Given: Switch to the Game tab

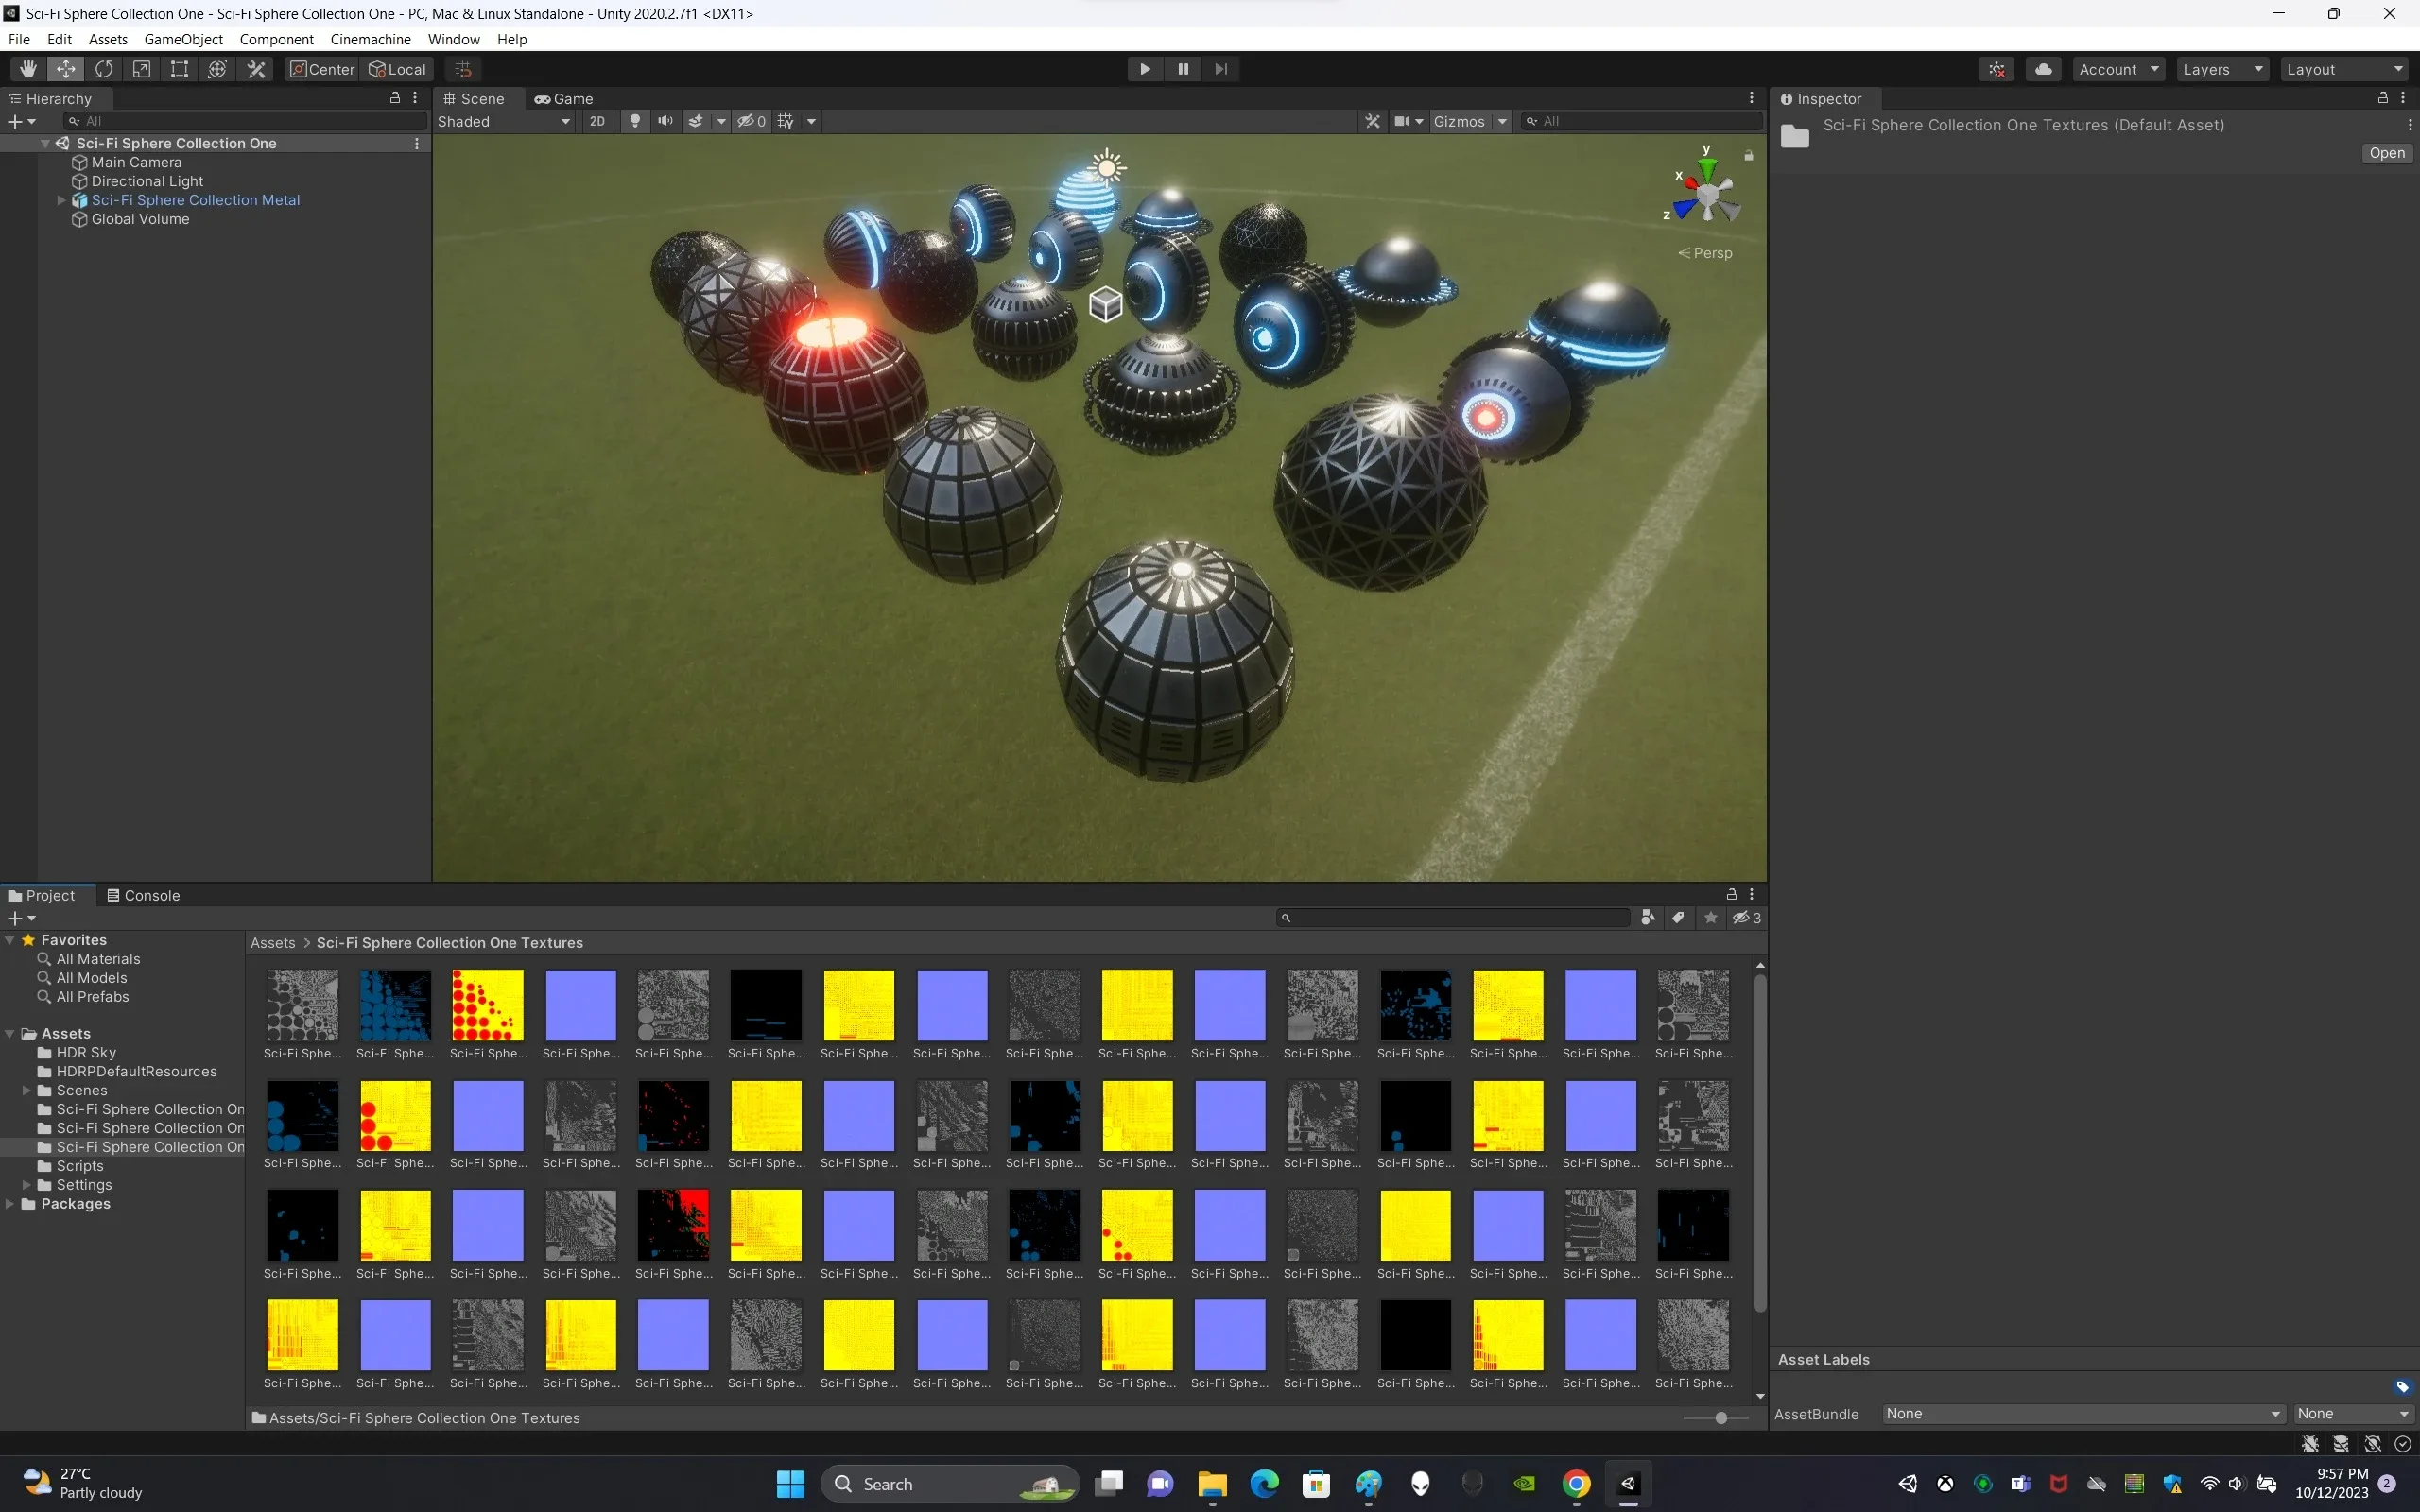Looking at the screenshot, I should pos(564,99).
